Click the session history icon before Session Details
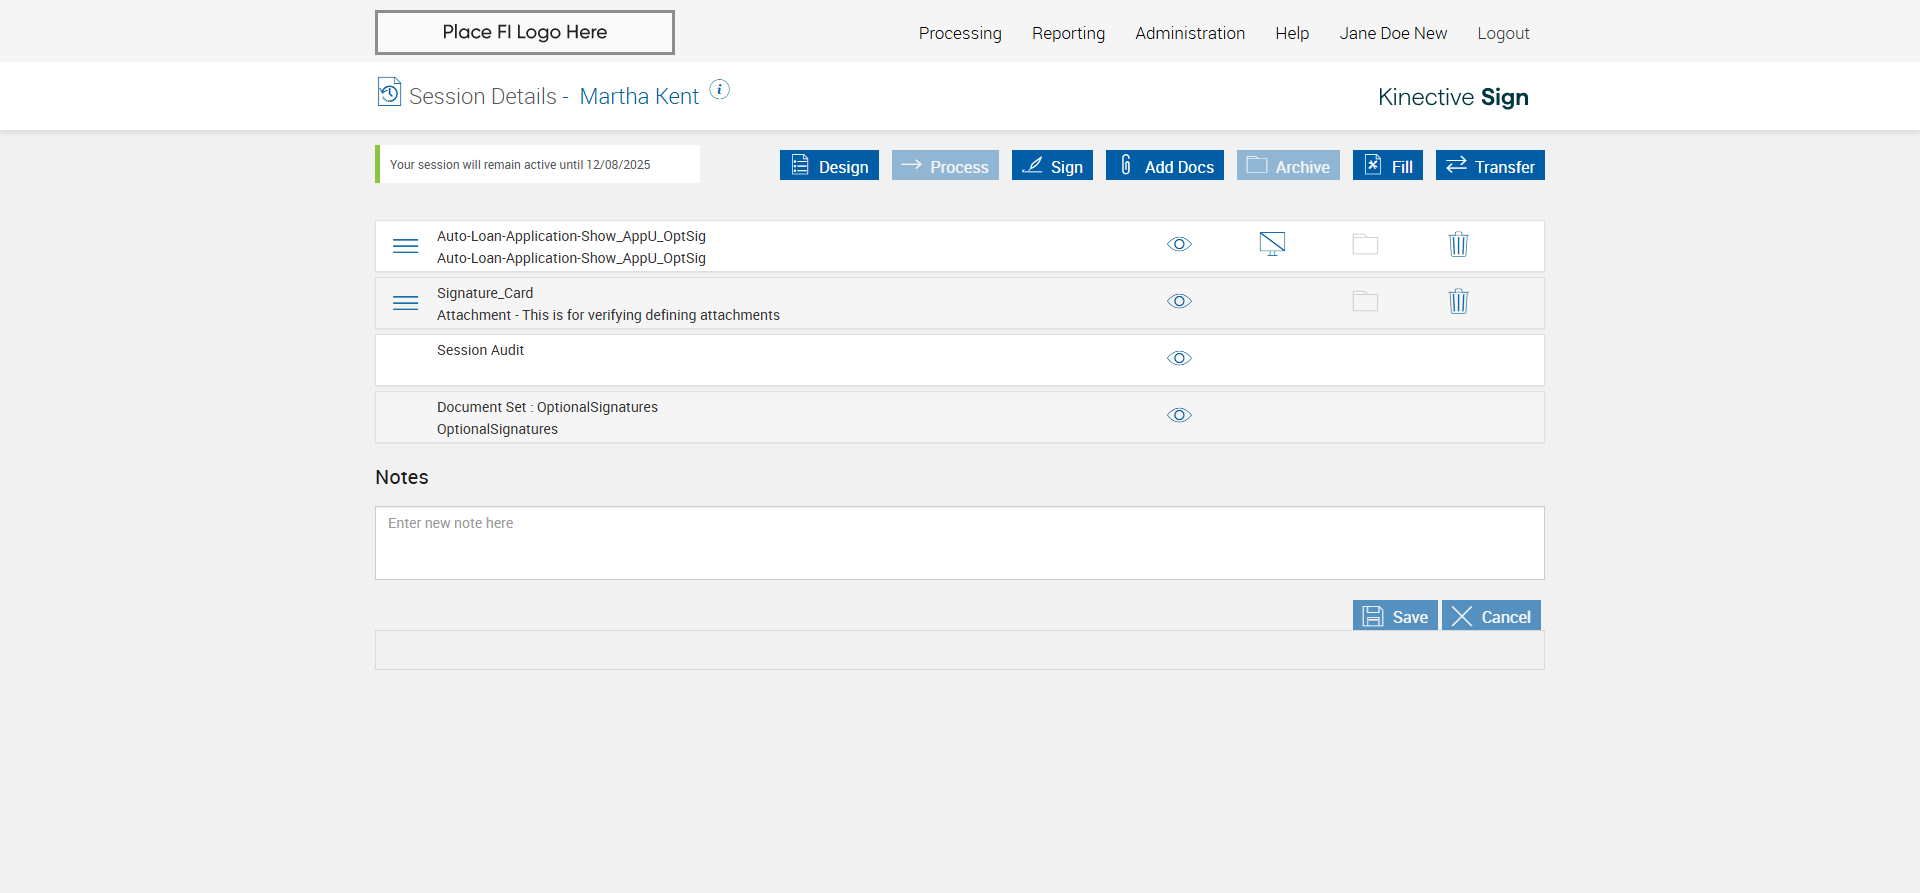The width and height of the screenshot is (1920, 893). tap(389, 92)
